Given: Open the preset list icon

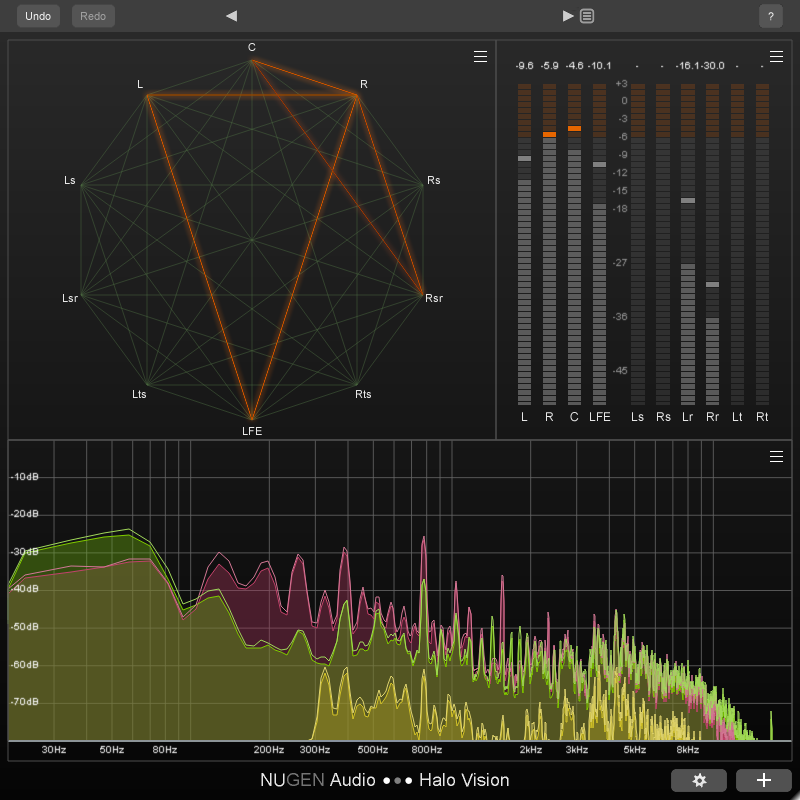Looking at the screenshot, I should click(587, 16).
